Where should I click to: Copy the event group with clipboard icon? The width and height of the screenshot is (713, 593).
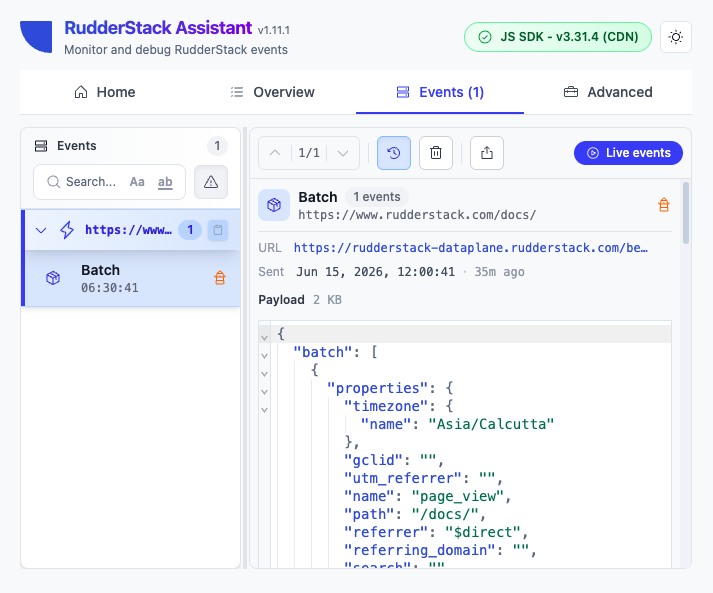point(218,230)
